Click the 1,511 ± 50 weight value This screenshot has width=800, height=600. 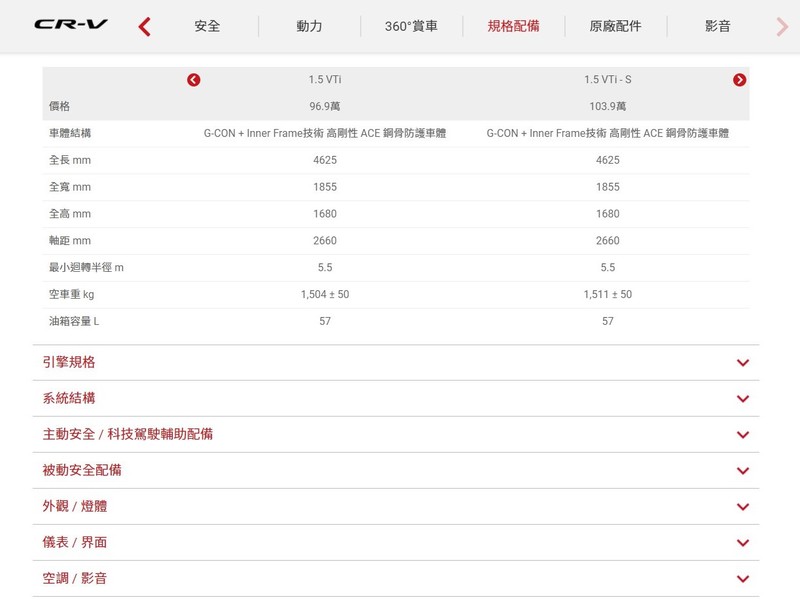click(608, 294)
